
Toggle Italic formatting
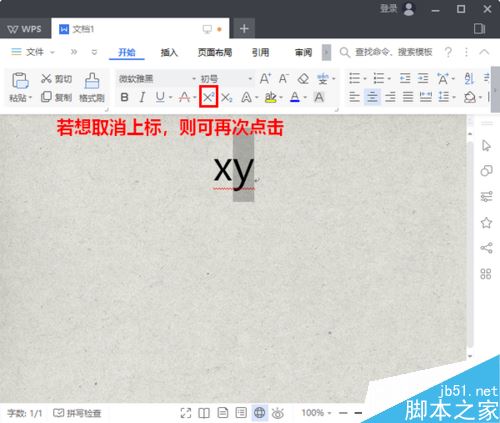(x=142, y=97)
